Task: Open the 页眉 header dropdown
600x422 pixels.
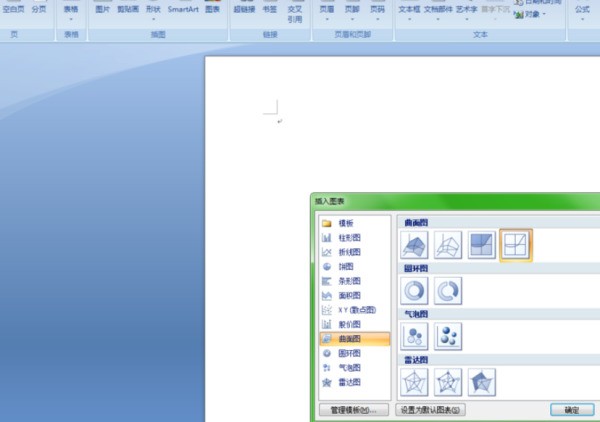Action: click(x=327, y=11)
